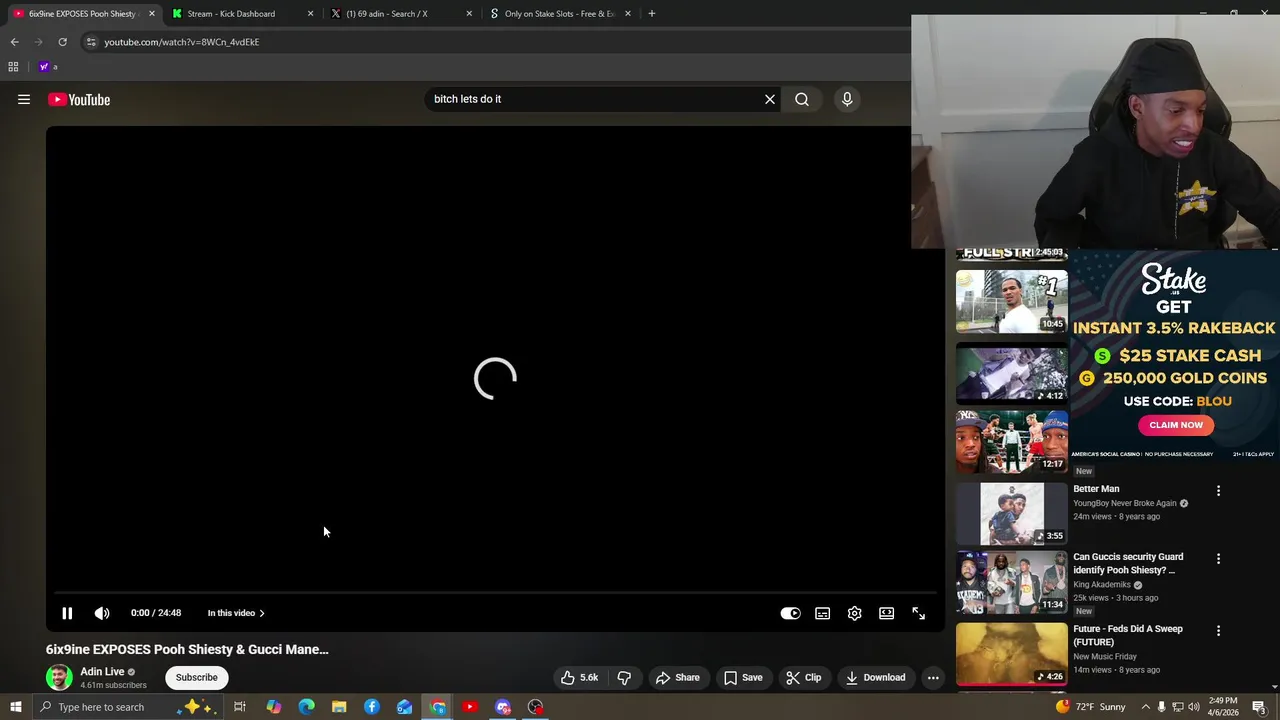Clear the YouTube search box text
The height and width of the screenshot is (720, 1280).
point(770,99)
